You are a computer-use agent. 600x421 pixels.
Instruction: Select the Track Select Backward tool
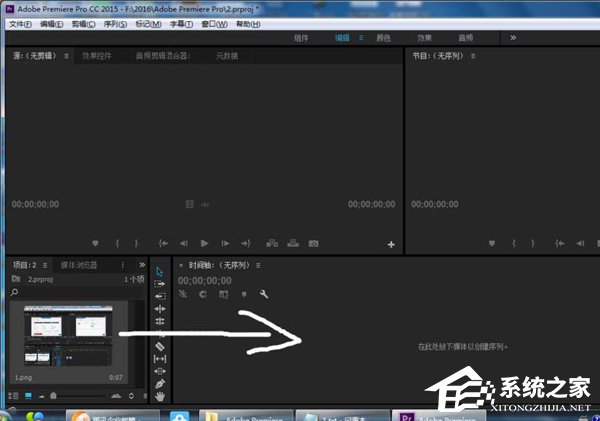tap(160, 296)
